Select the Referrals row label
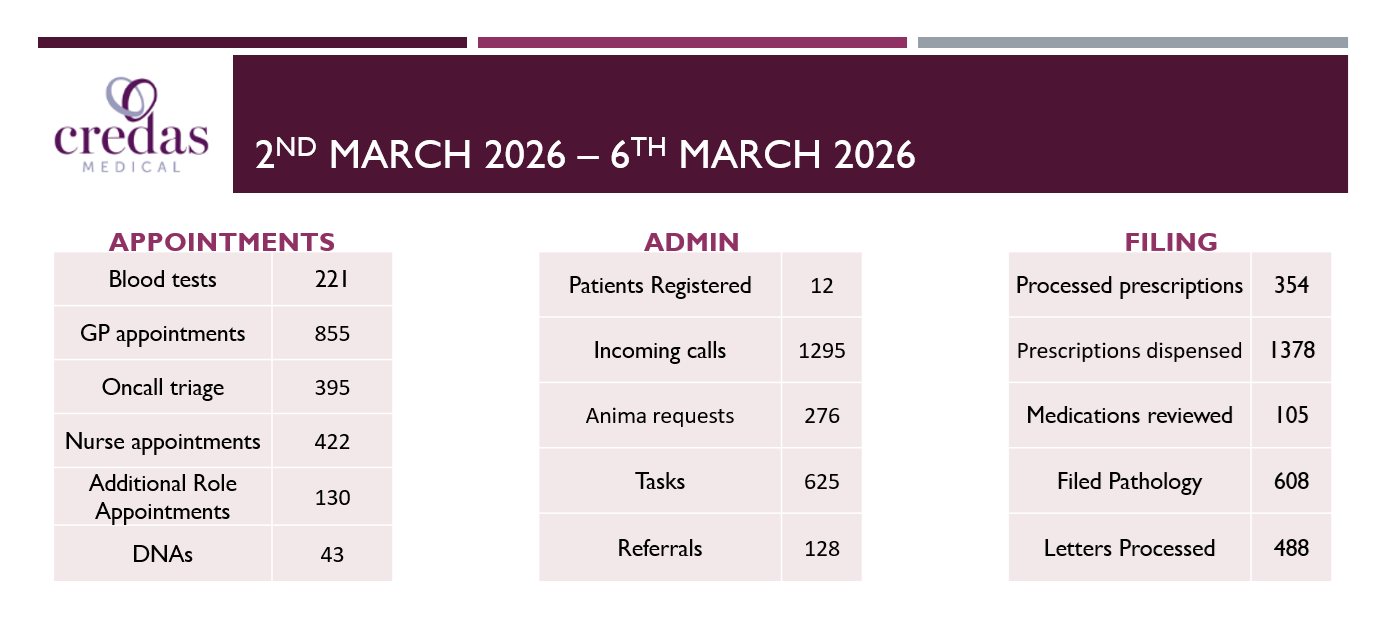 [660, 548]
